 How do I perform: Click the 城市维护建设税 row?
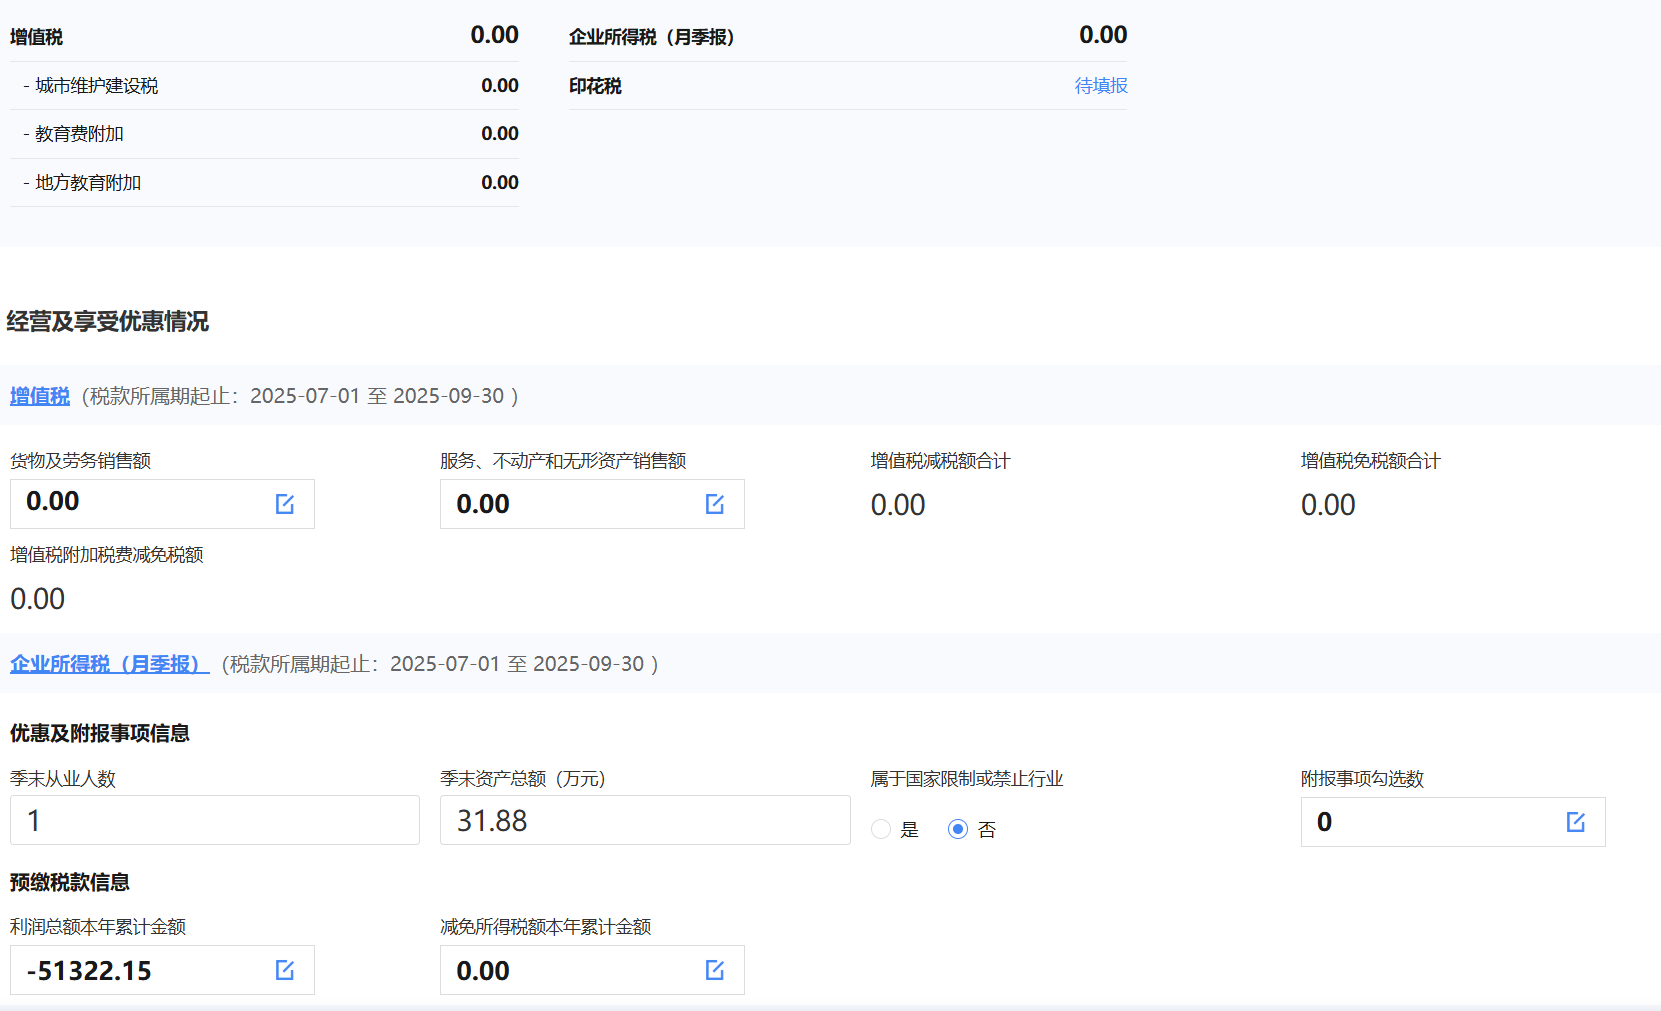pyautogui.click(x=264, y=86)
